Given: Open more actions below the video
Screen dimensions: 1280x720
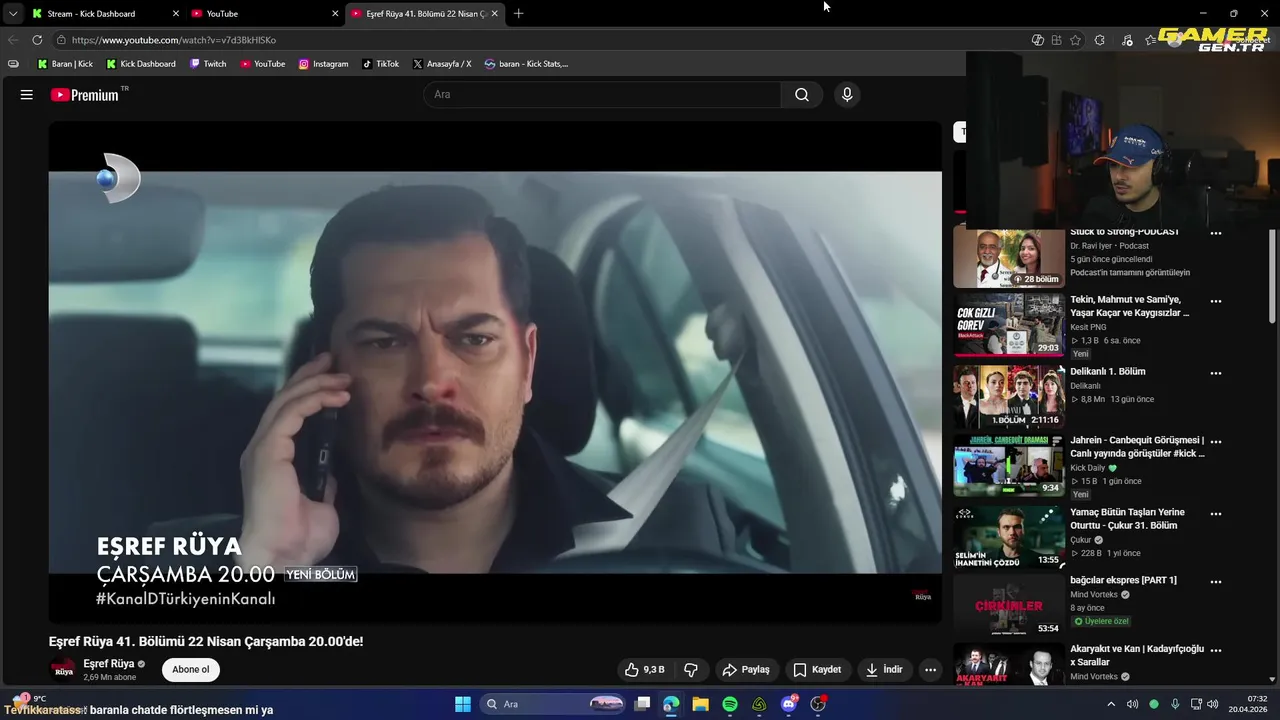Looking at the screenshot, I should coord(931,670).
